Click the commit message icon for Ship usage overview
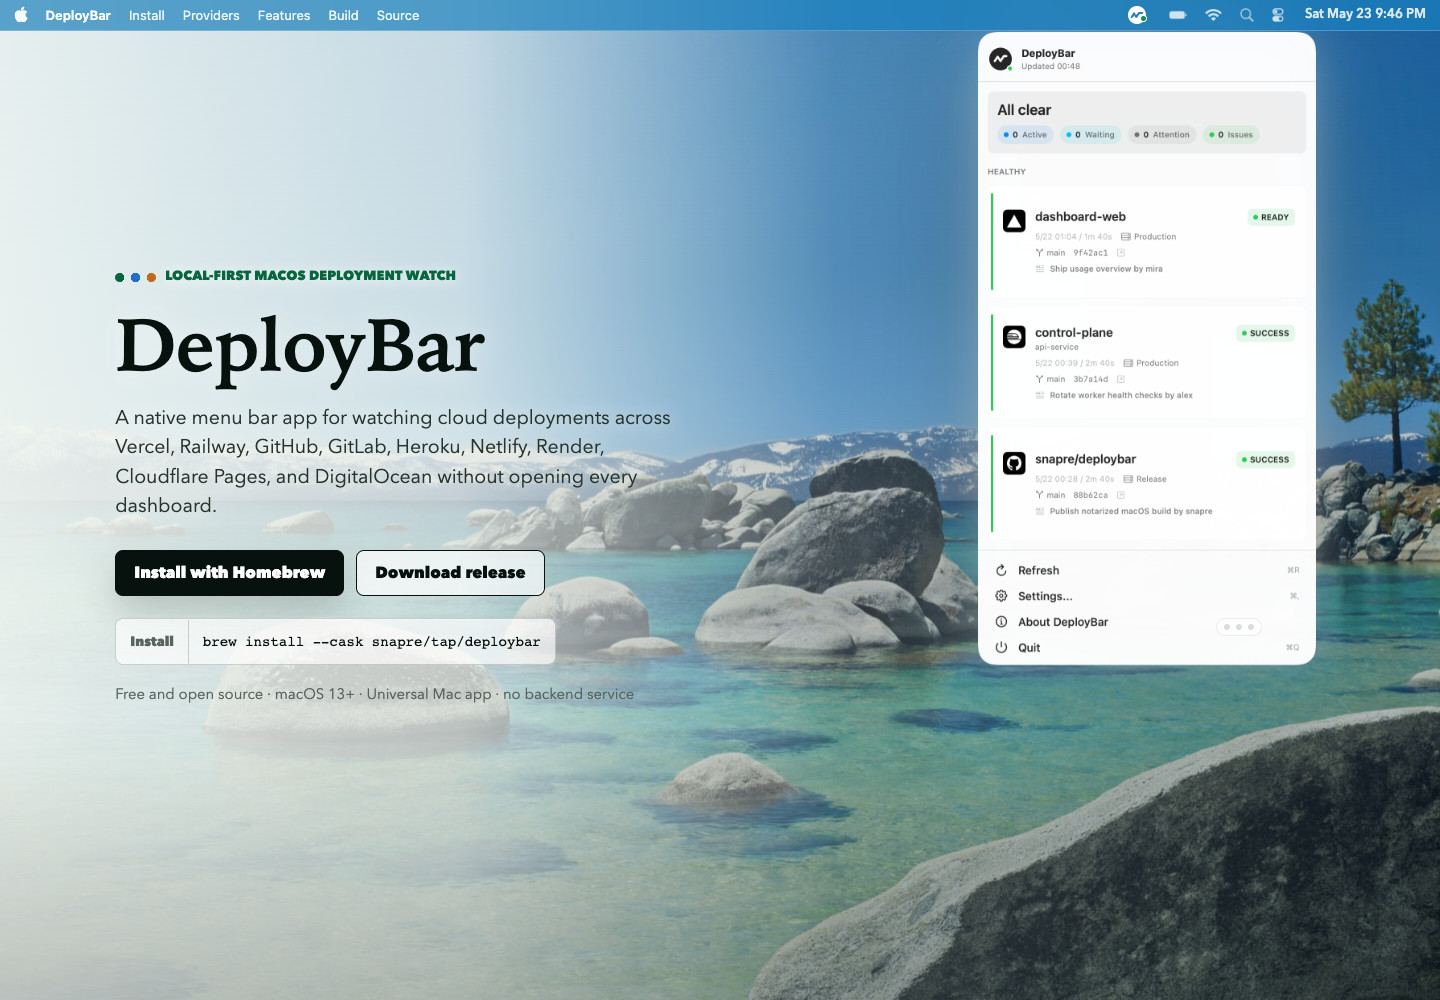 pos(1040,269)
